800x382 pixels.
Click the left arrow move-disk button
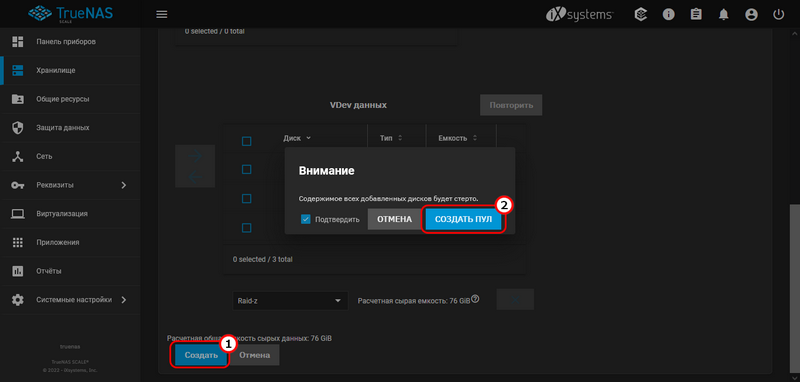coord(195,177)
